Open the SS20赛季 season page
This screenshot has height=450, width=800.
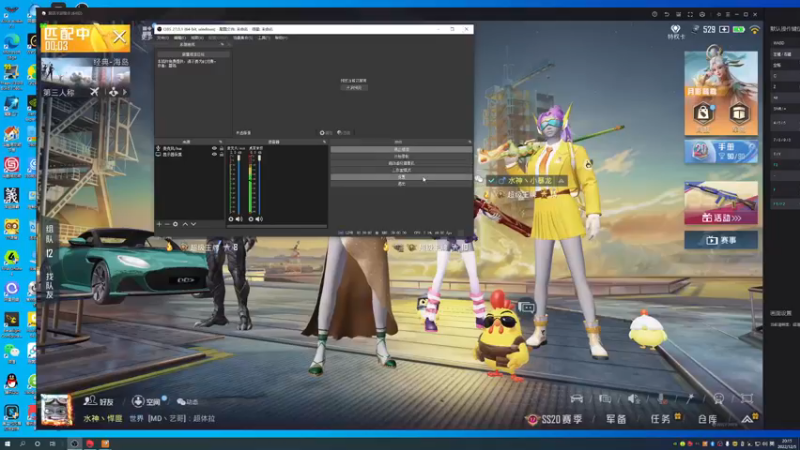point(555,419)
